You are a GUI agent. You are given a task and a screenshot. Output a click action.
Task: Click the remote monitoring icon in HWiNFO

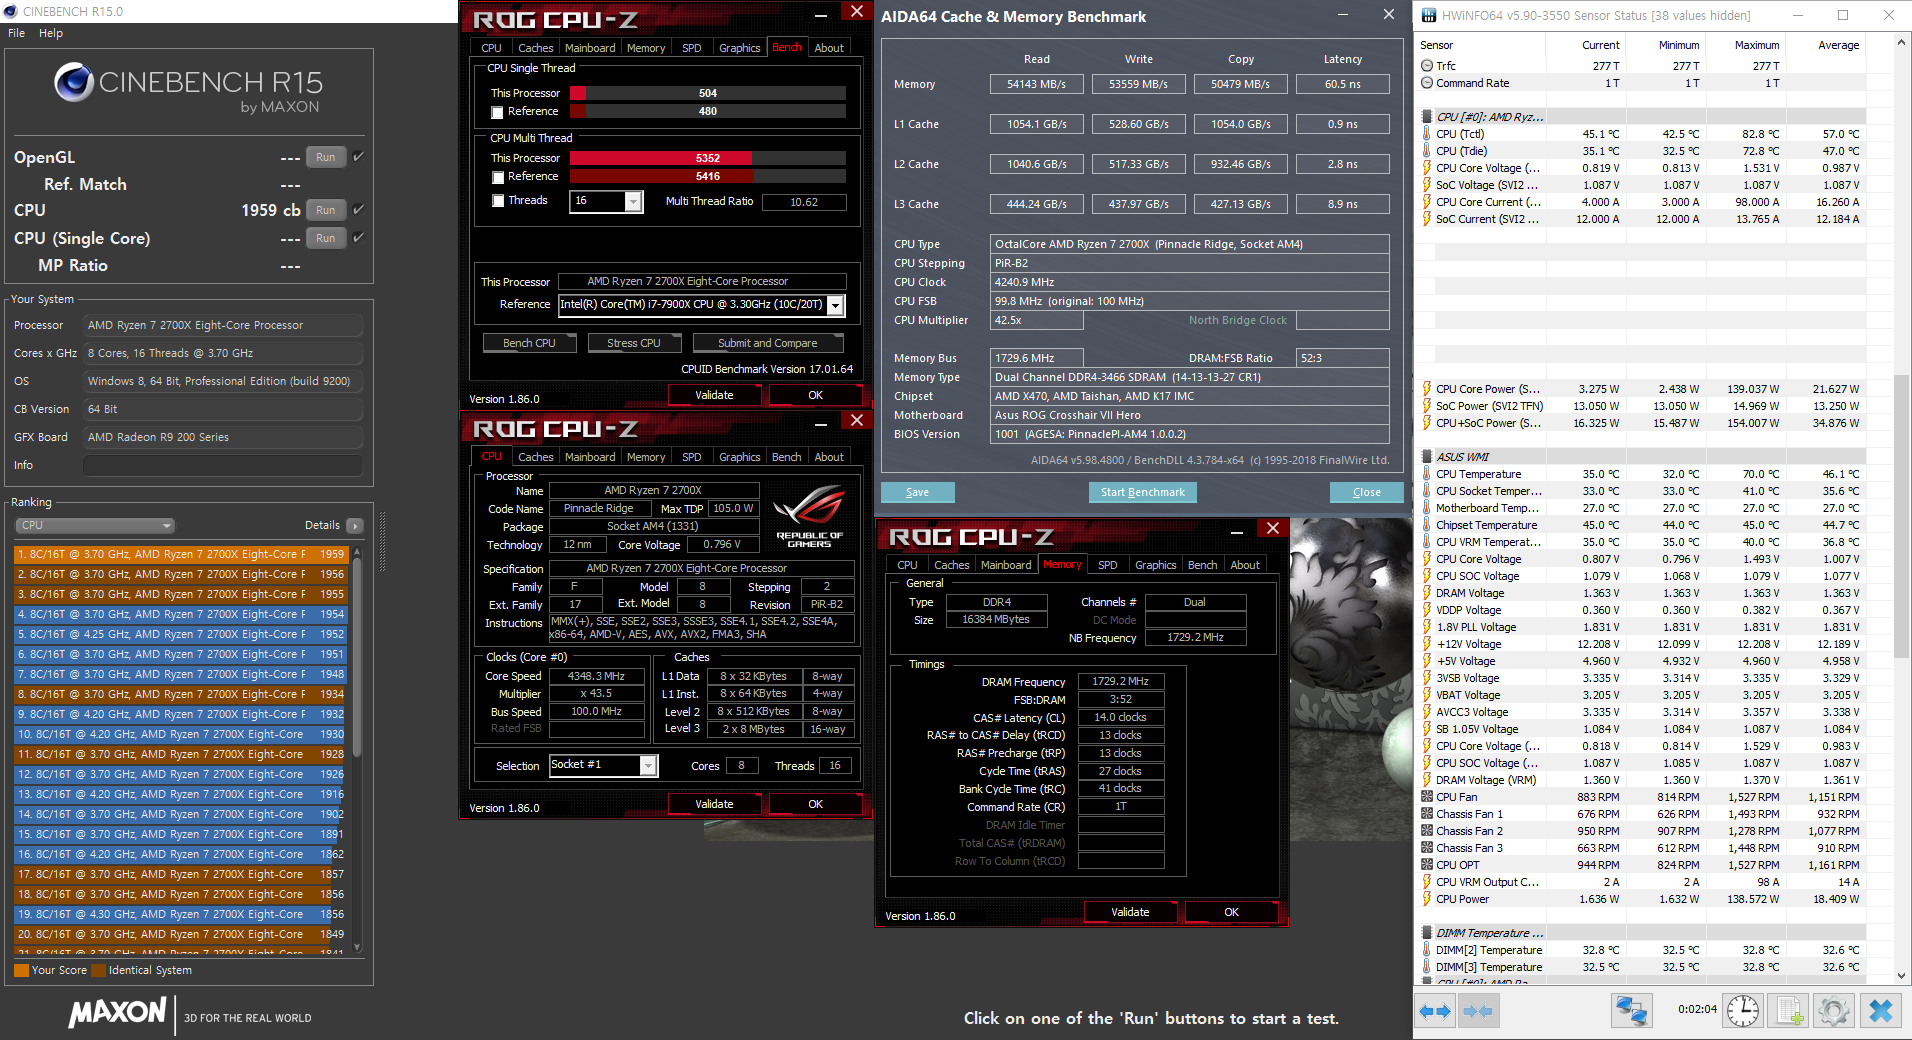pos(1632,1010)
